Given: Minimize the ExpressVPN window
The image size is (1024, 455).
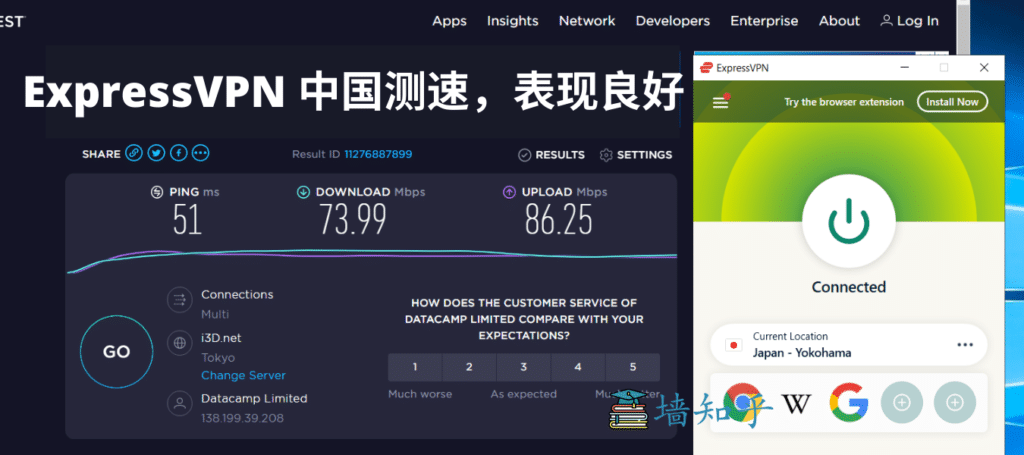Looking at the screenshot, I should 904,67.
